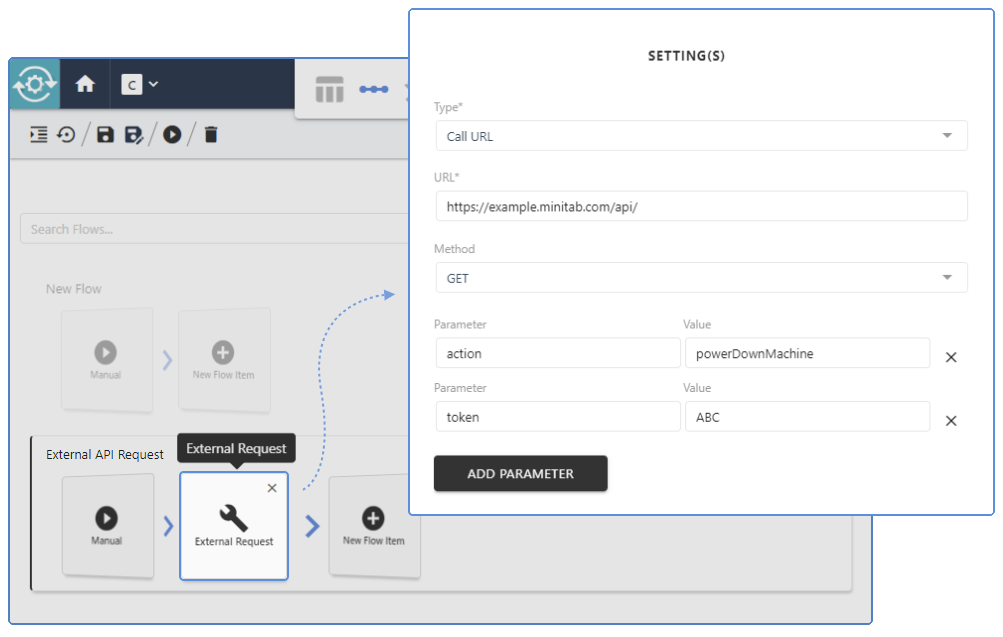Save the current flow
Viewport: 1003px width, 637px height.
click(x=105, y=133)
